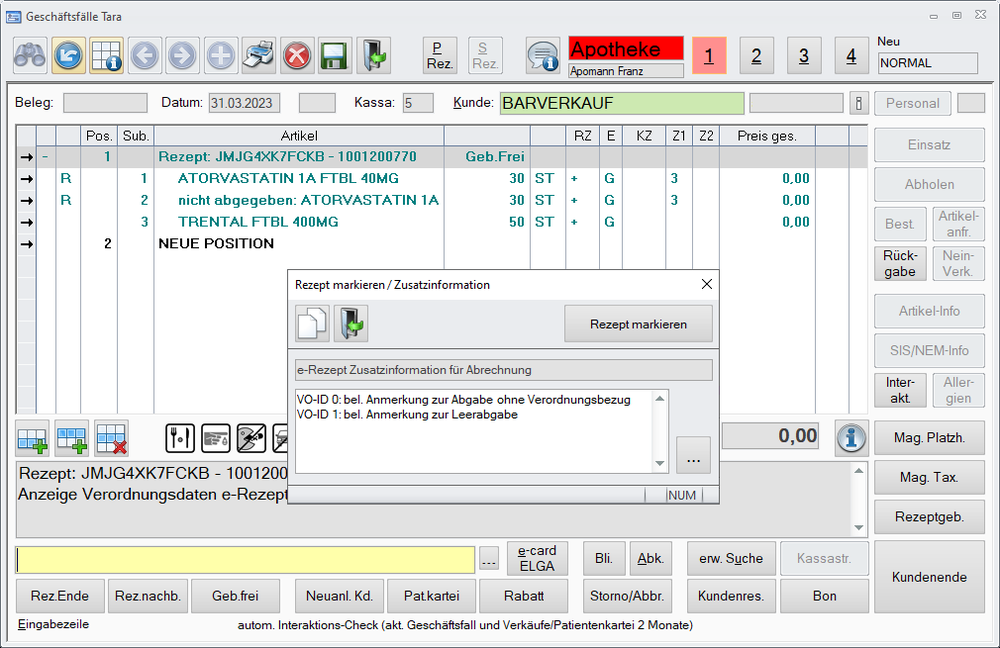Screen dimensions: 1000x648
Task: Click the delete row table icon
Action: pos(111,437)
